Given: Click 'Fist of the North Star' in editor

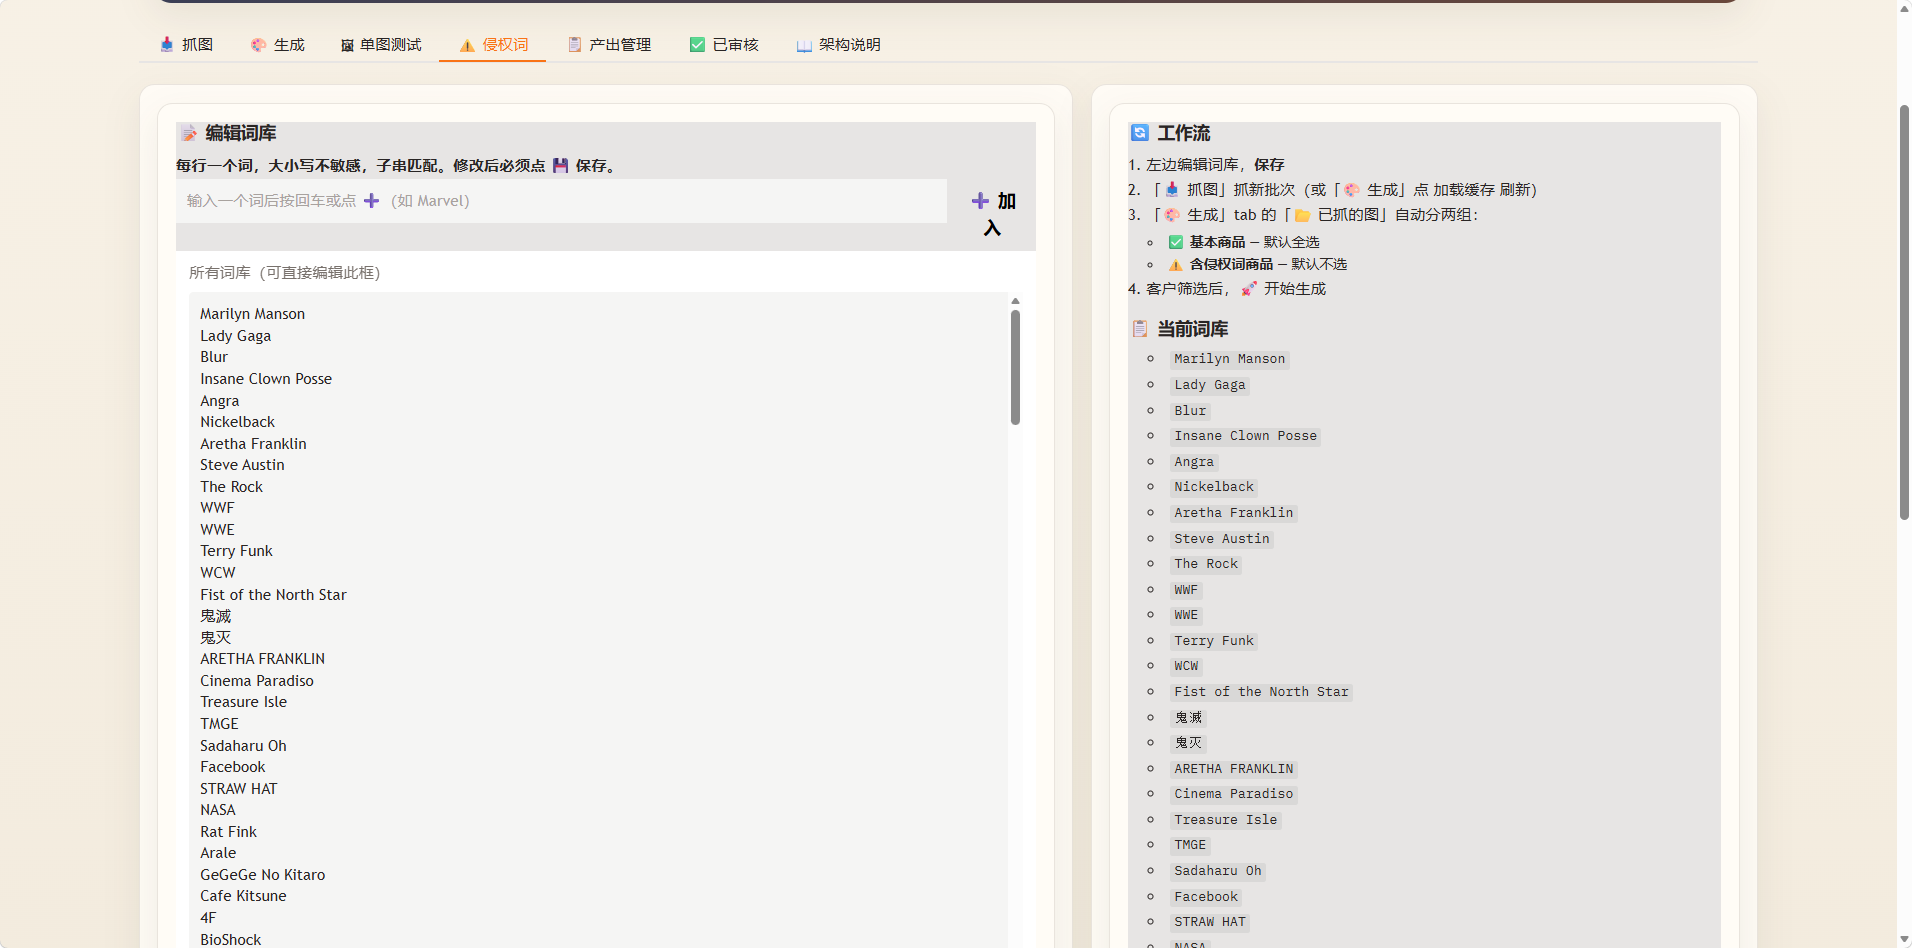Looking at the screenshot, I should [273, 595].
